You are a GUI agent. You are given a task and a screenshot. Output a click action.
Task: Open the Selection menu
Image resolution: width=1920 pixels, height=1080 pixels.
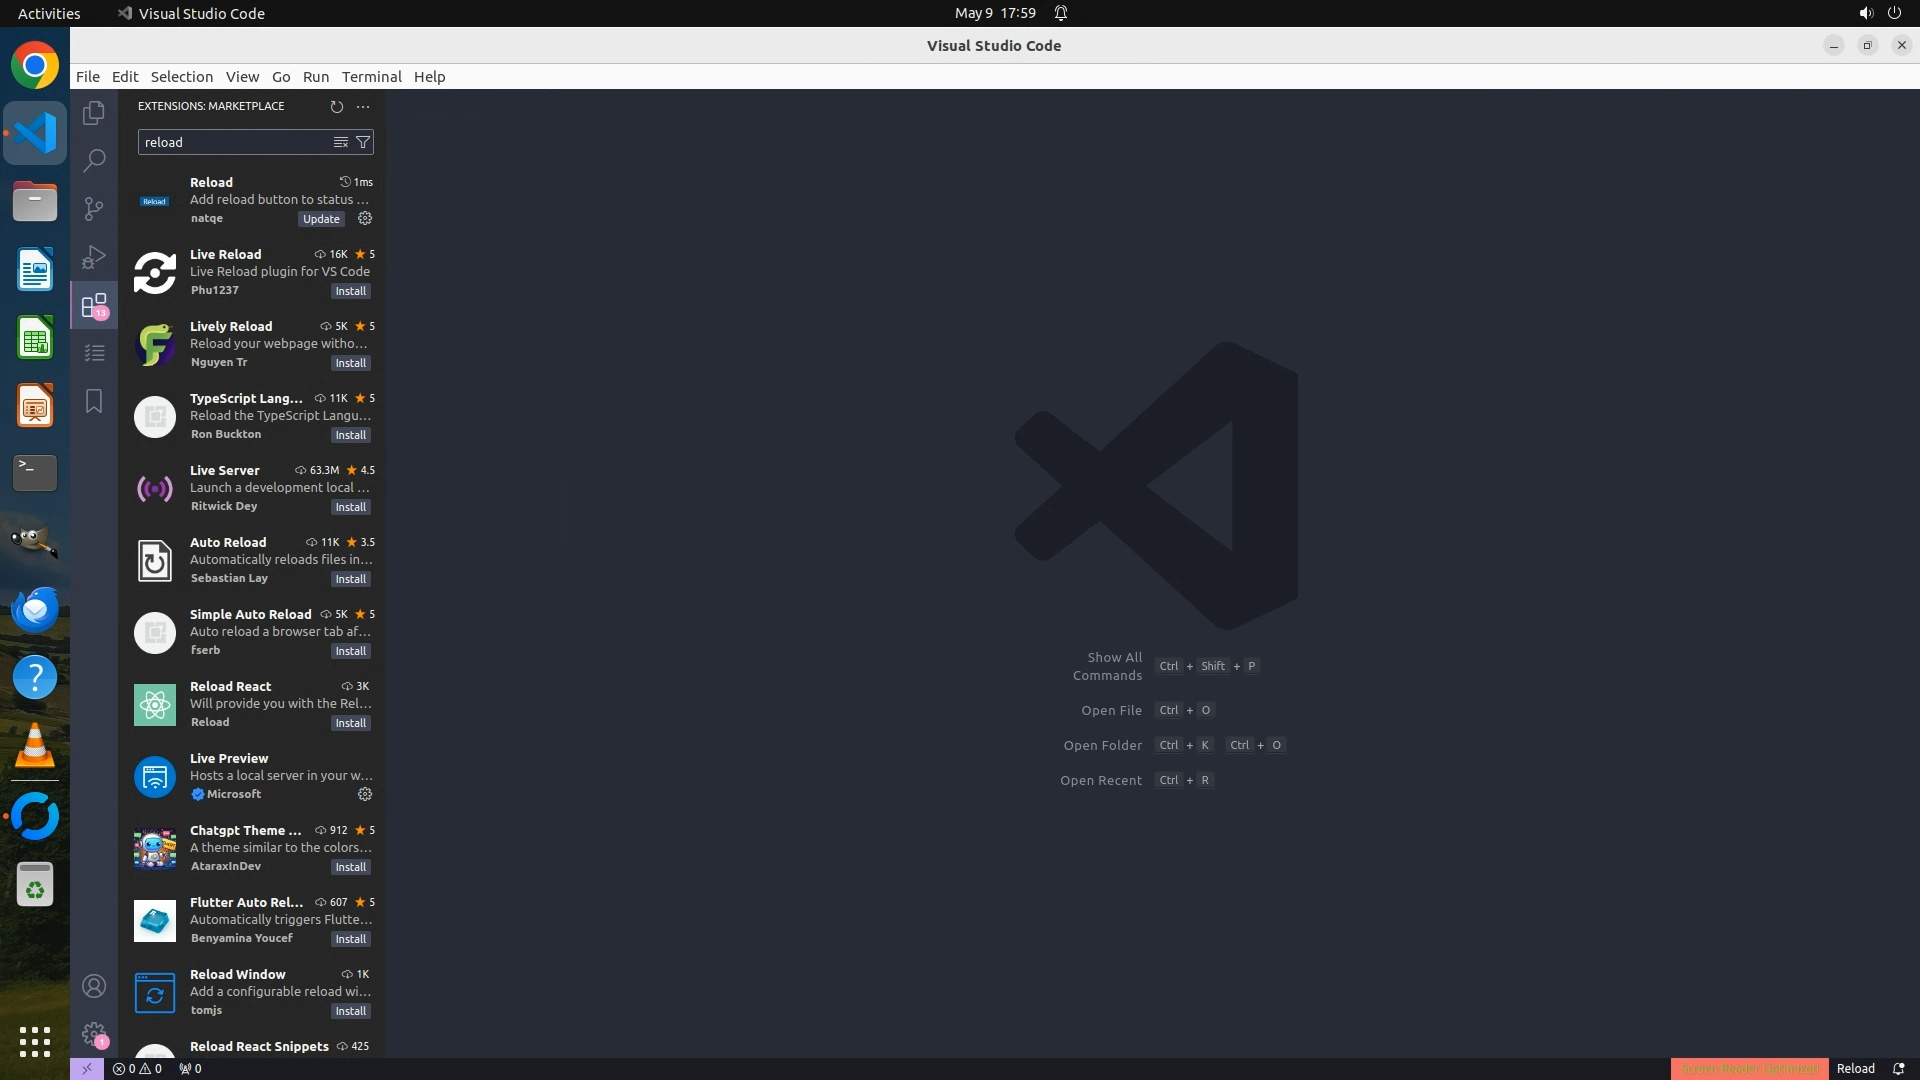(x=181, y=77)
